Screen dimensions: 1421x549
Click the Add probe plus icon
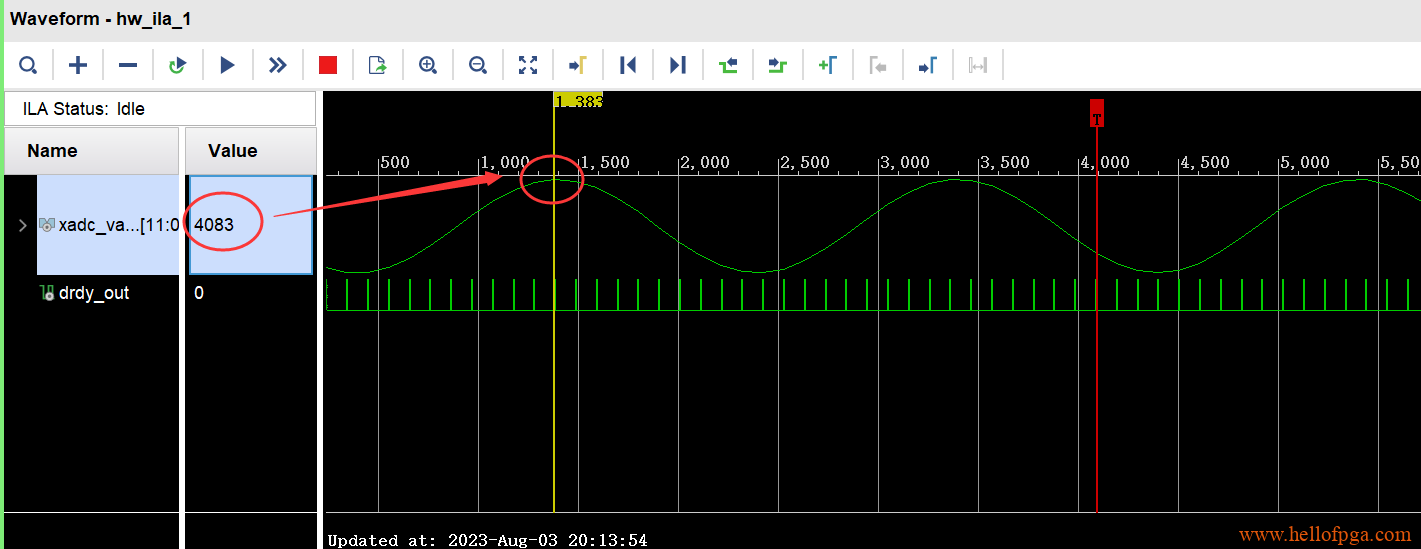tap(78, 66)
